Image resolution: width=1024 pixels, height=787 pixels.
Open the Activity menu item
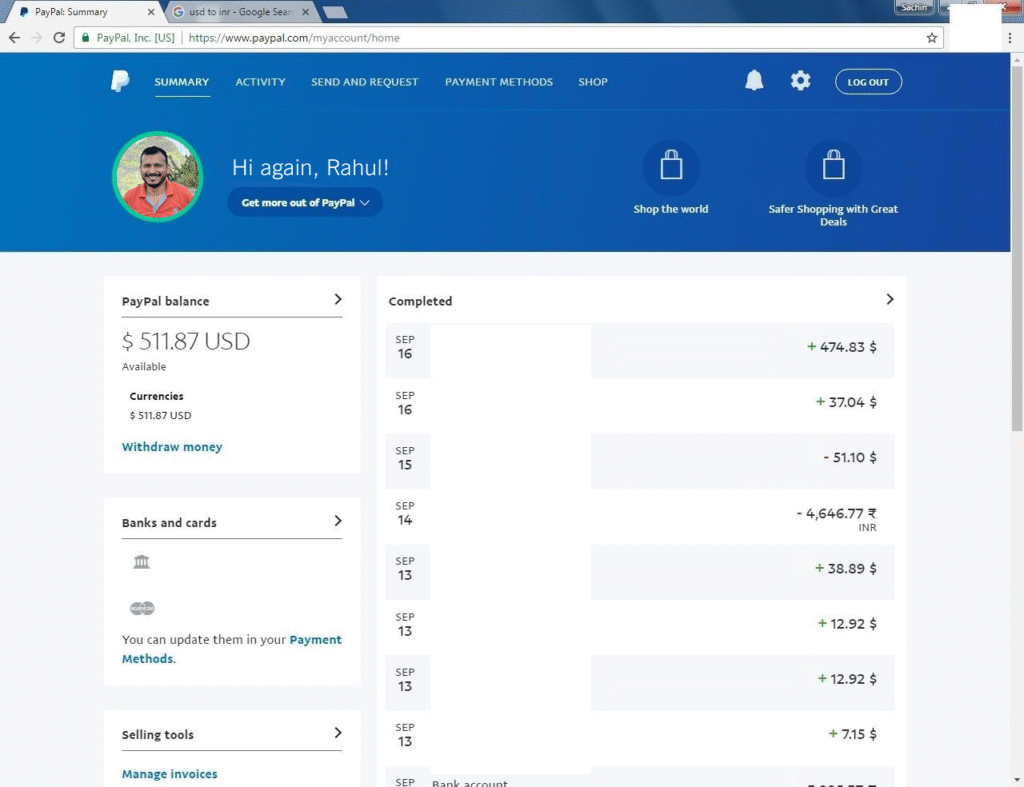(x=260, y=82)
